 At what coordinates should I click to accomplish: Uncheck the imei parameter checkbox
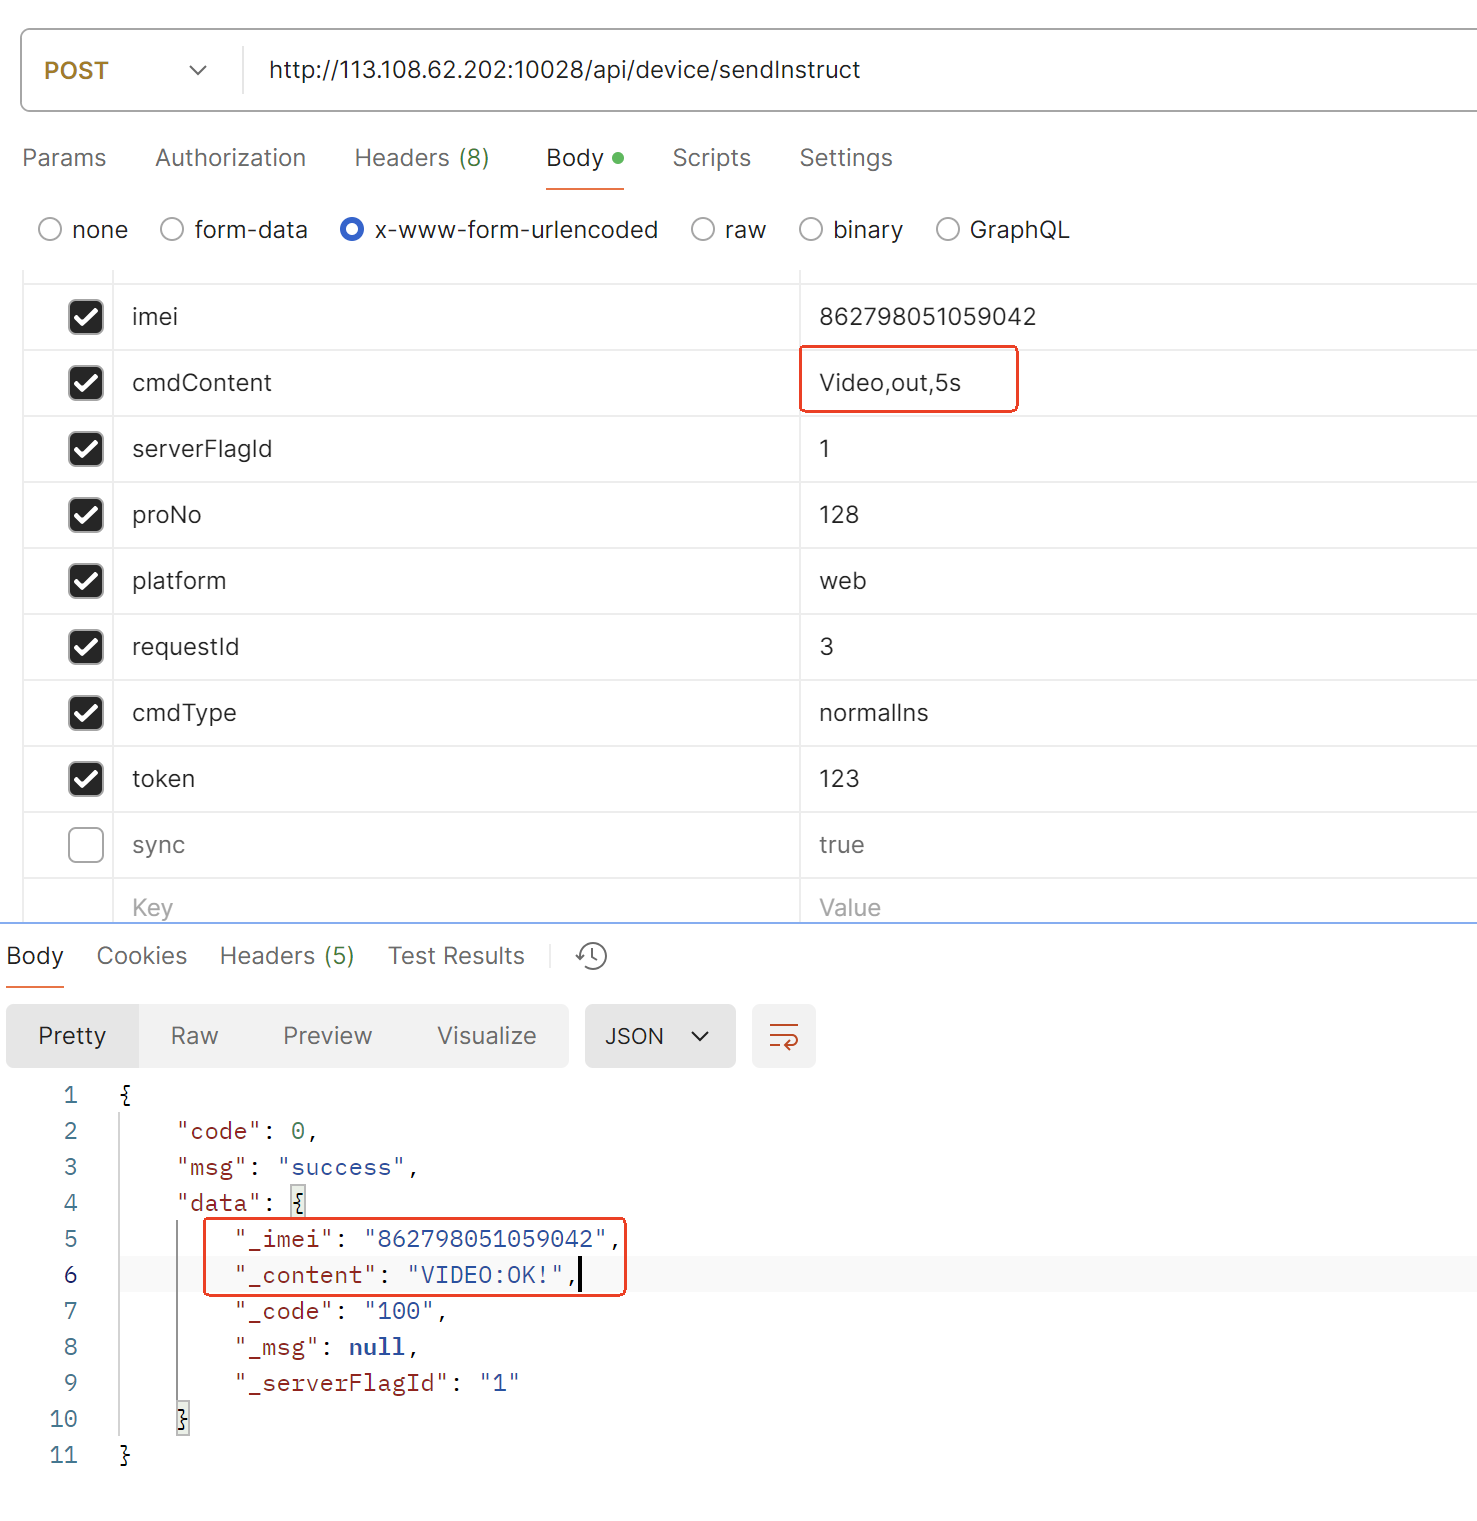click(x=86, y=317)
